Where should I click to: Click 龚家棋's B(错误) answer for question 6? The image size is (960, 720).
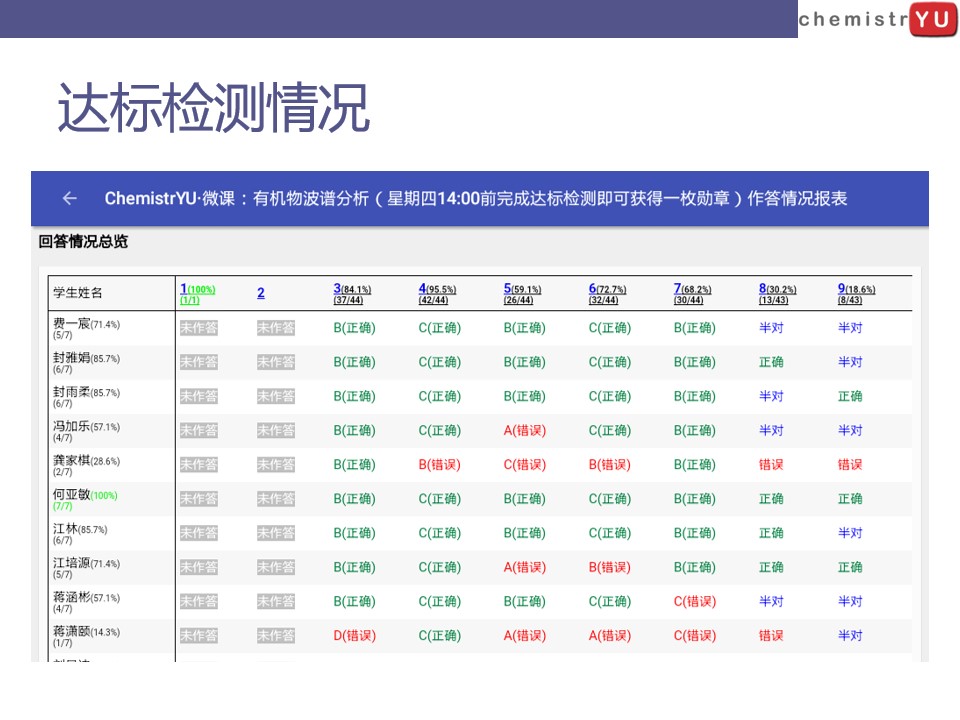point(610,465)
